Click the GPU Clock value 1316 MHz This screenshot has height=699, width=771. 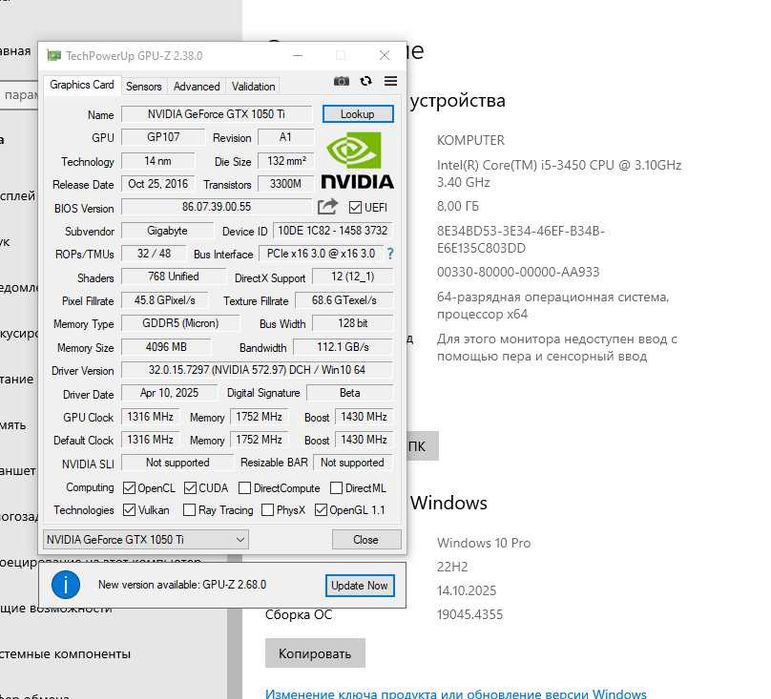click(x=150, y=417)
